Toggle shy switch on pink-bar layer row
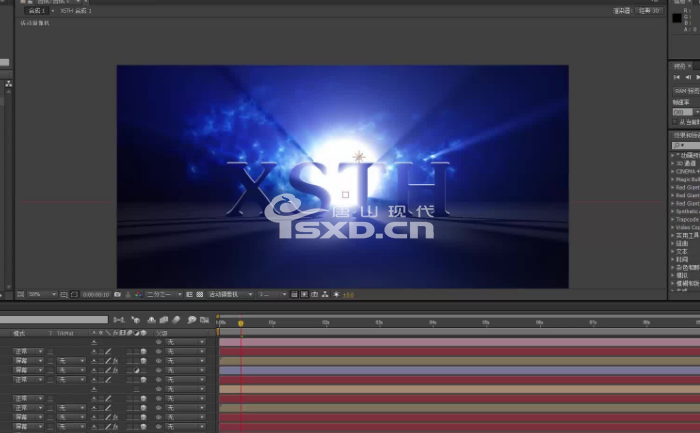700x433 pixels. pyautogui.click(x=94, y=342)
